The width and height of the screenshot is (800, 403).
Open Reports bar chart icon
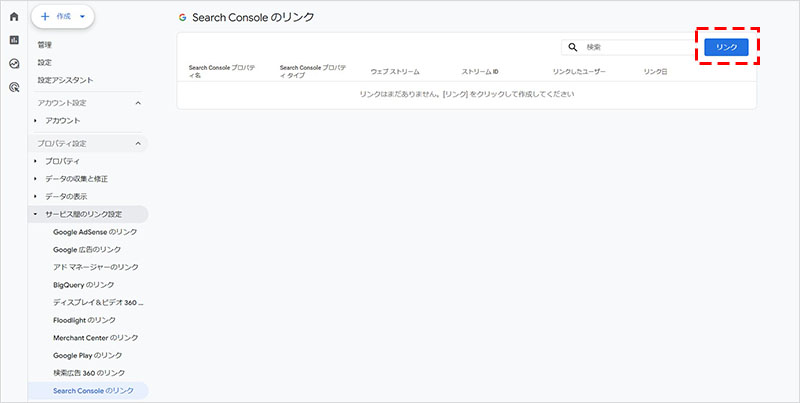click(14, 40)
